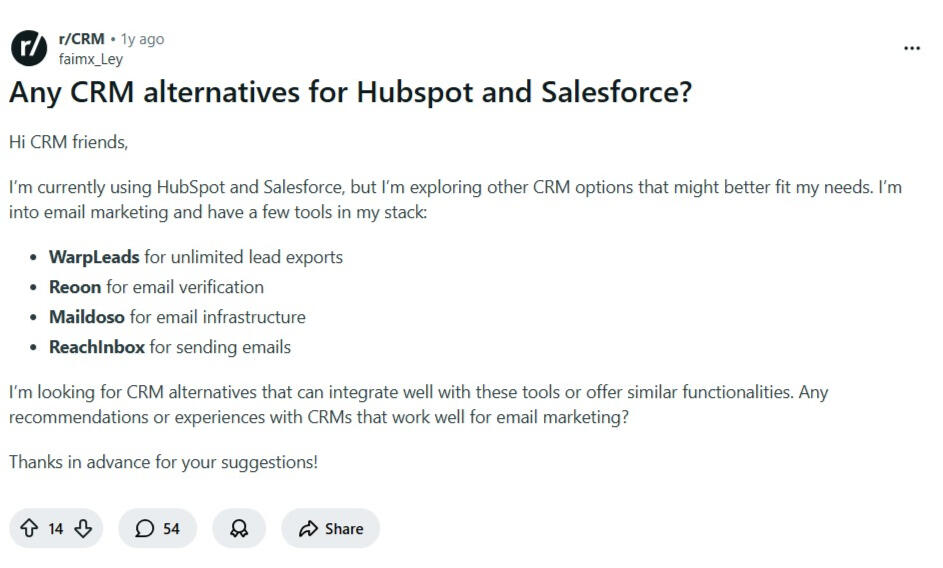Click the bold Reoon tool name
This screenshot has height=568, width=943.
tap(75, 287)
